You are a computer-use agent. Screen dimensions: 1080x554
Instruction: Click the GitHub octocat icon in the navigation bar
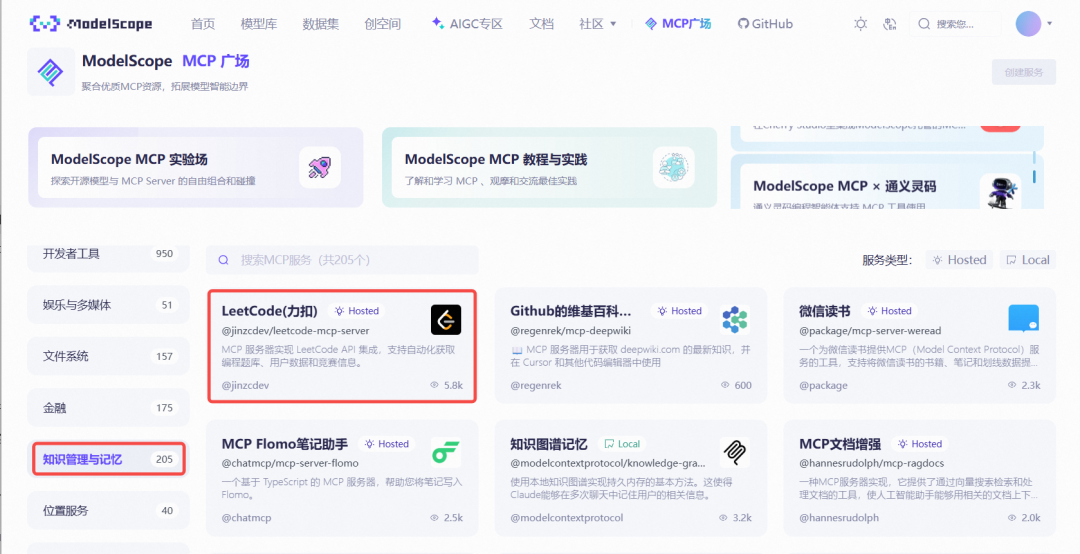[743, 23]
